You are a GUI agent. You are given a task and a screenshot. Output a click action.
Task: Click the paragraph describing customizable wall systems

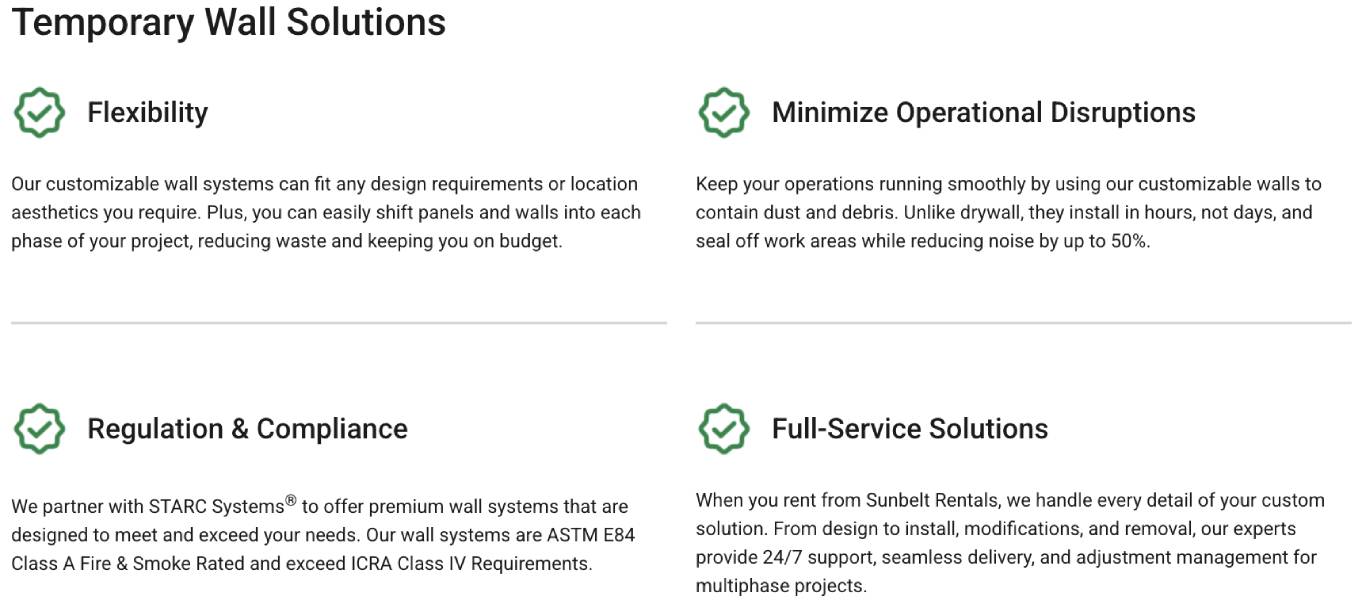[326, 213]
